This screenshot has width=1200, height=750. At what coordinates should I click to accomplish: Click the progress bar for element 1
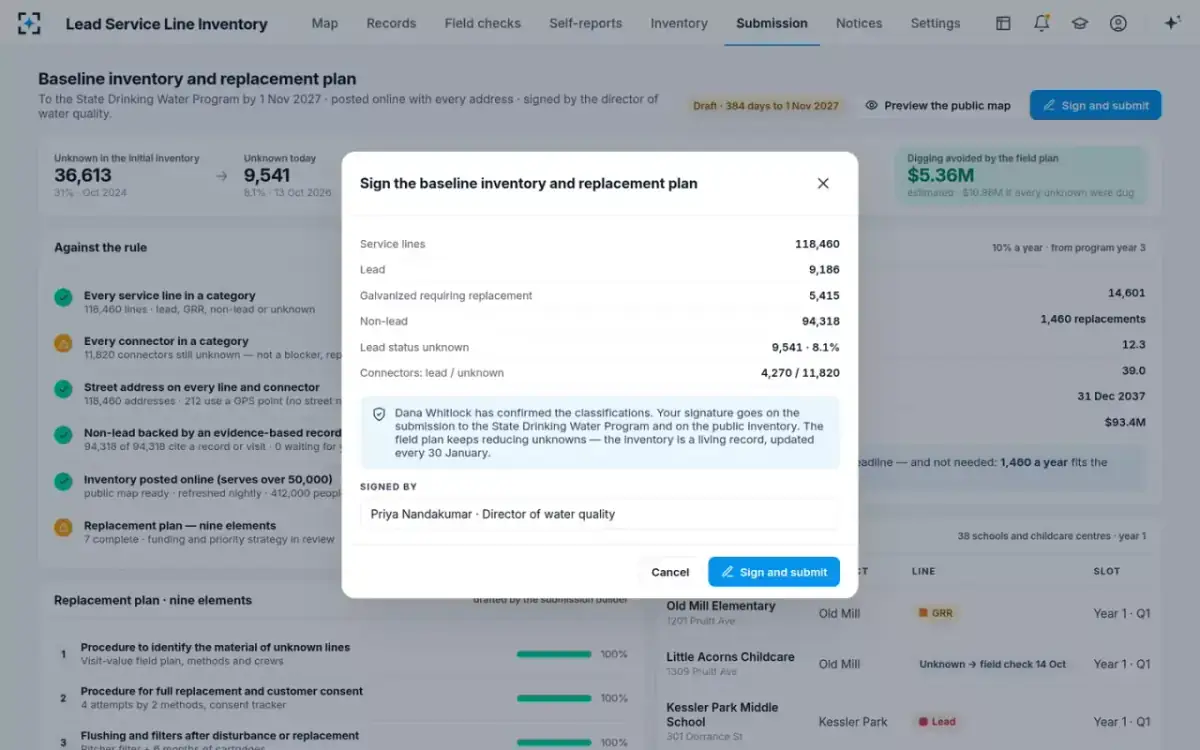click(x=554, y=654)
